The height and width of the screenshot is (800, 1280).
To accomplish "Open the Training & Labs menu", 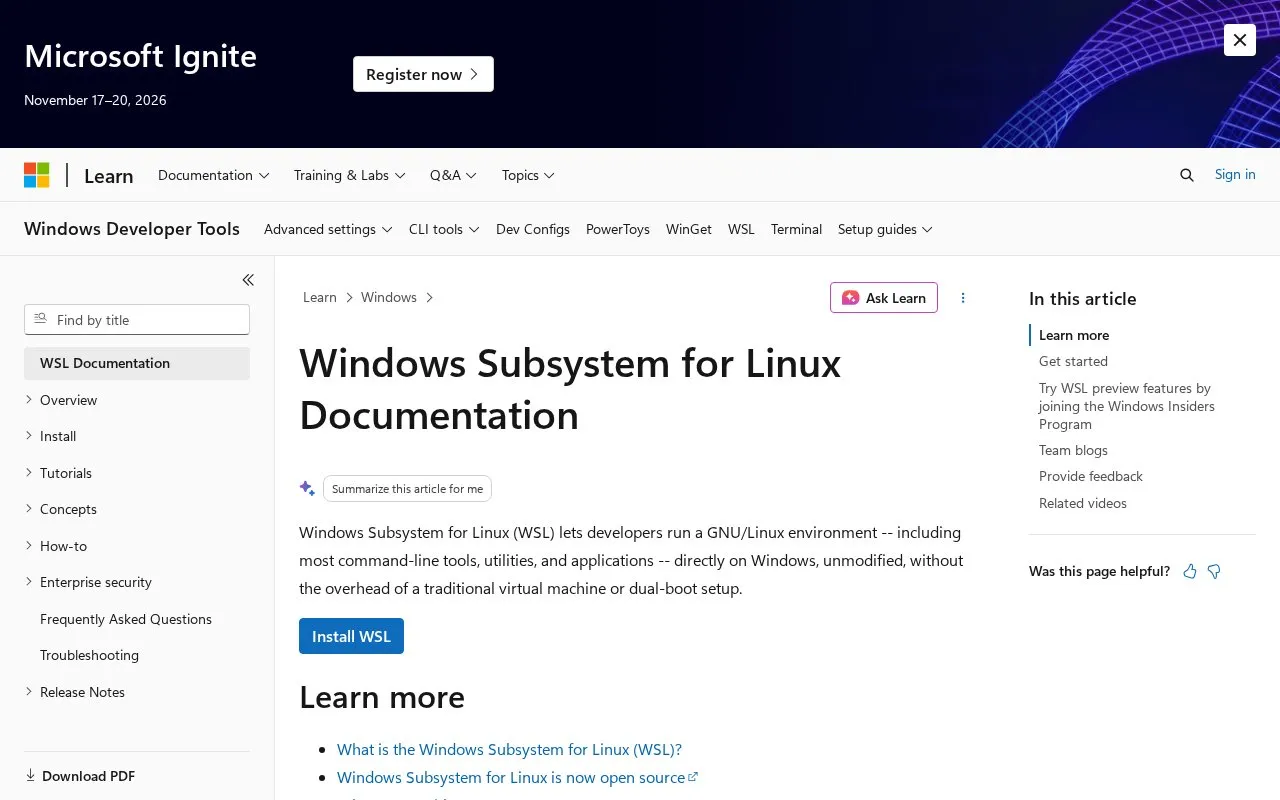I will [x=350, y=175].
